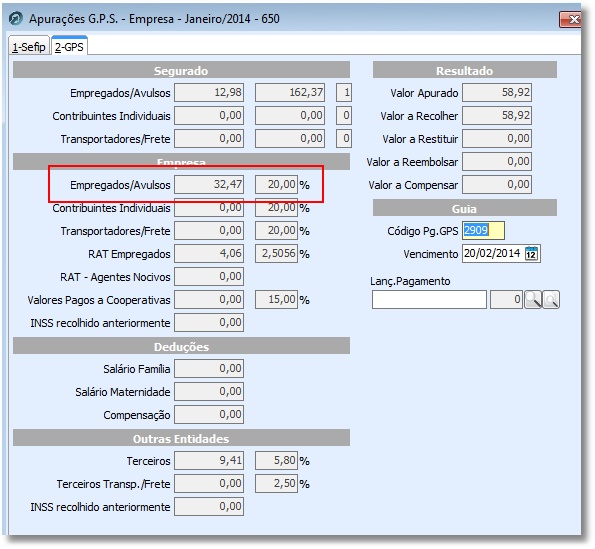The image size is (595, 549).
Task: Click the RAT Empregados percentage 2,5056 field
Action: coord(276,253)
